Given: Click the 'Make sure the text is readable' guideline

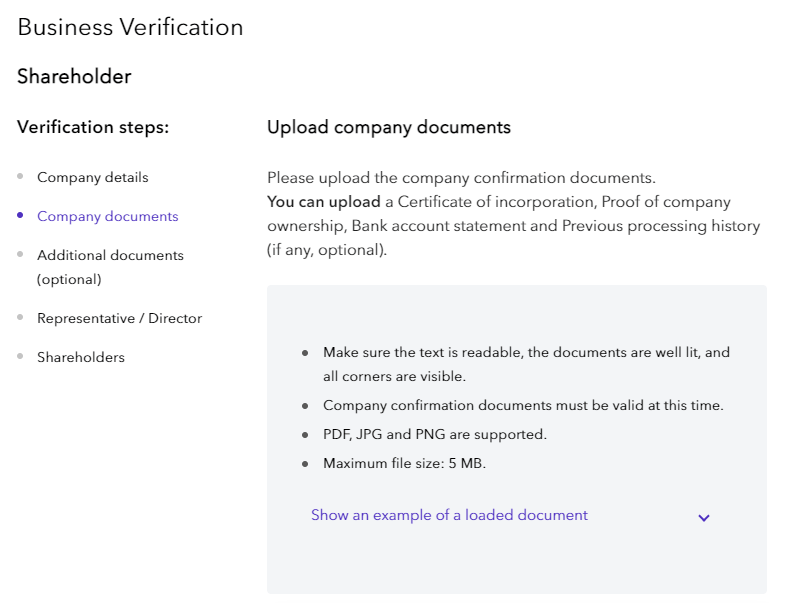Looking at the screenshot, I should [x=526, y=353].
